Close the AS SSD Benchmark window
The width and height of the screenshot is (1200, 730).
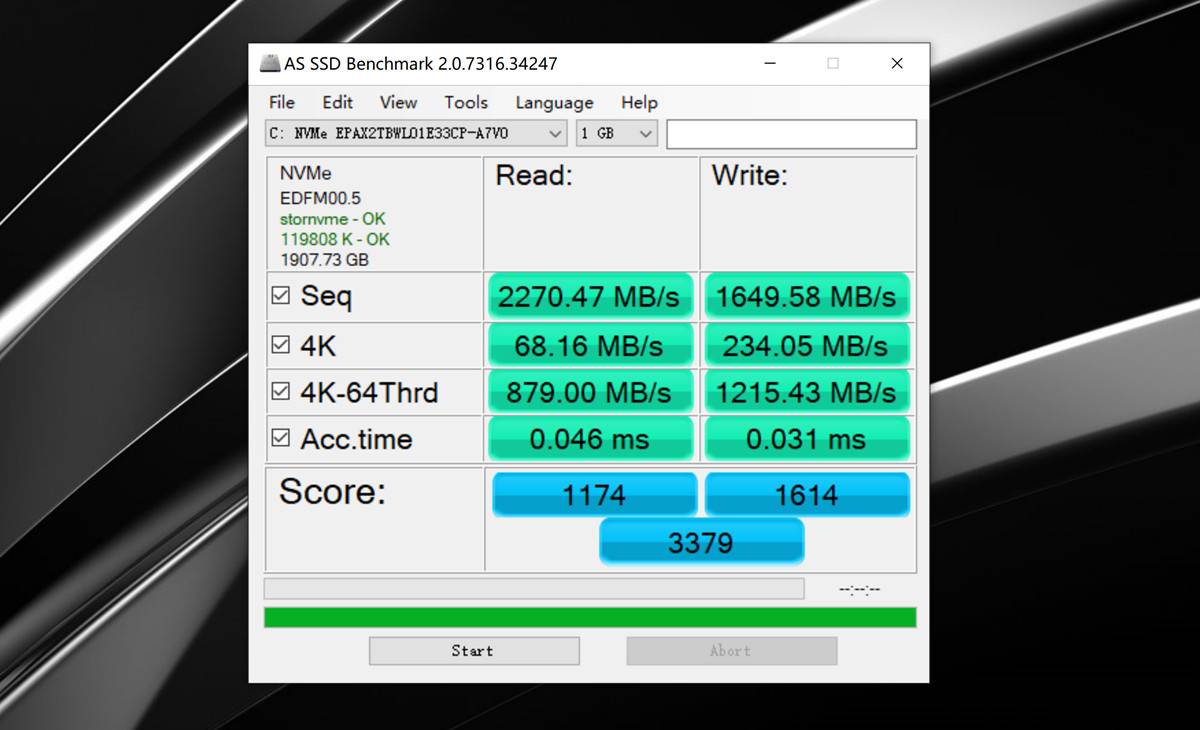pyautogui.click(x=897, y=64)
